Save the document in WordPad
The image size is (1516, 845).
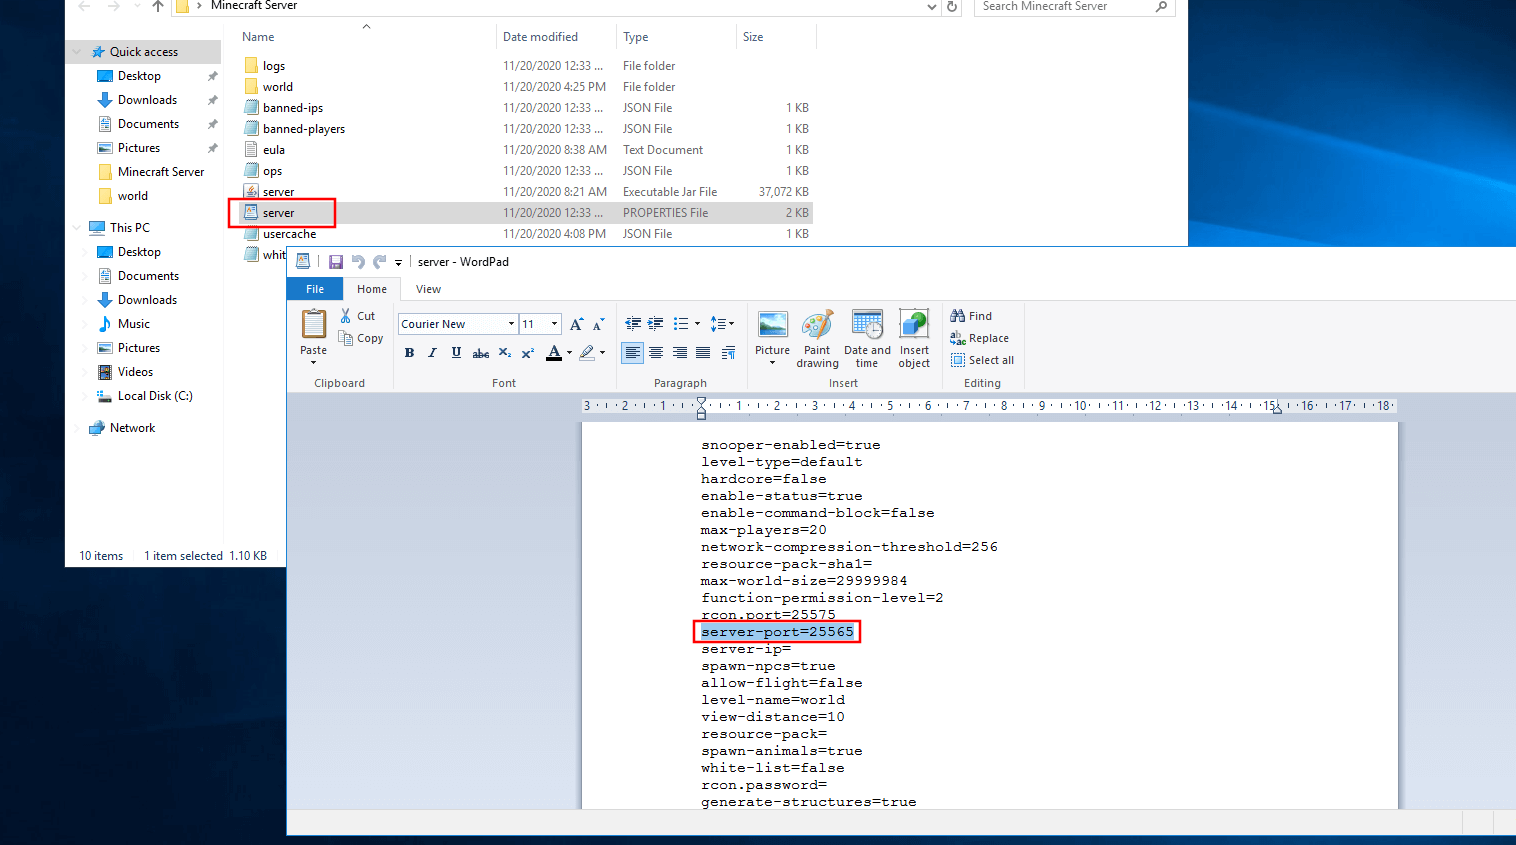[x=336, y=262]
